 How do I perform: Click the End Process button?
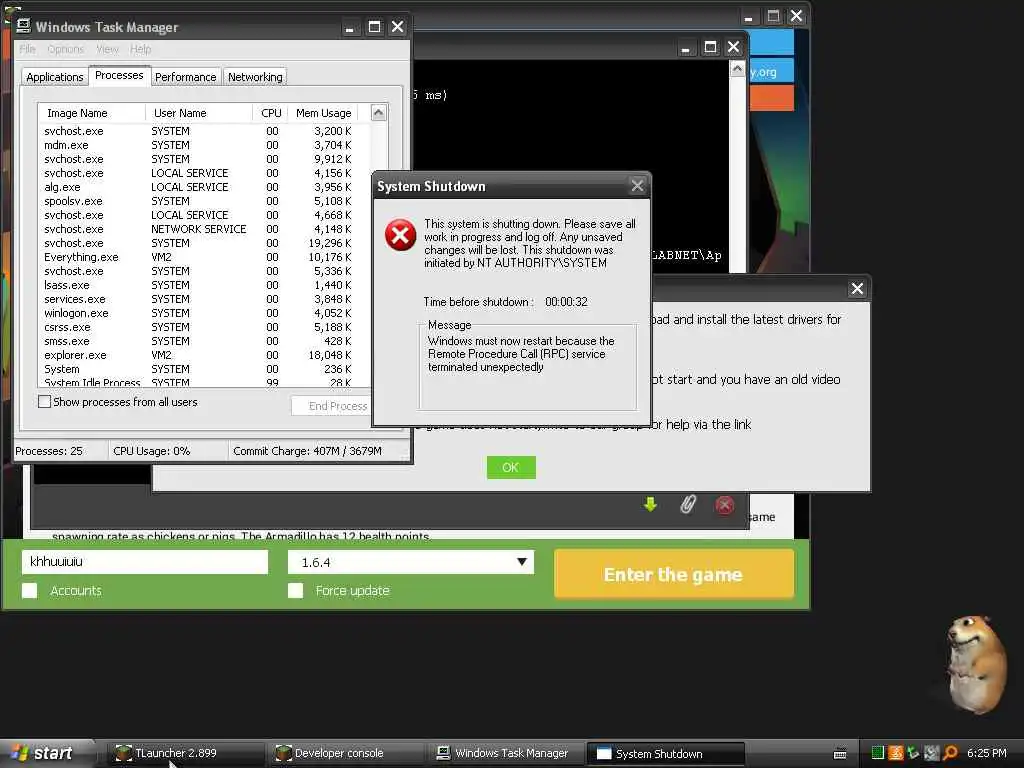pyautogui.click(x=333, y=406)
